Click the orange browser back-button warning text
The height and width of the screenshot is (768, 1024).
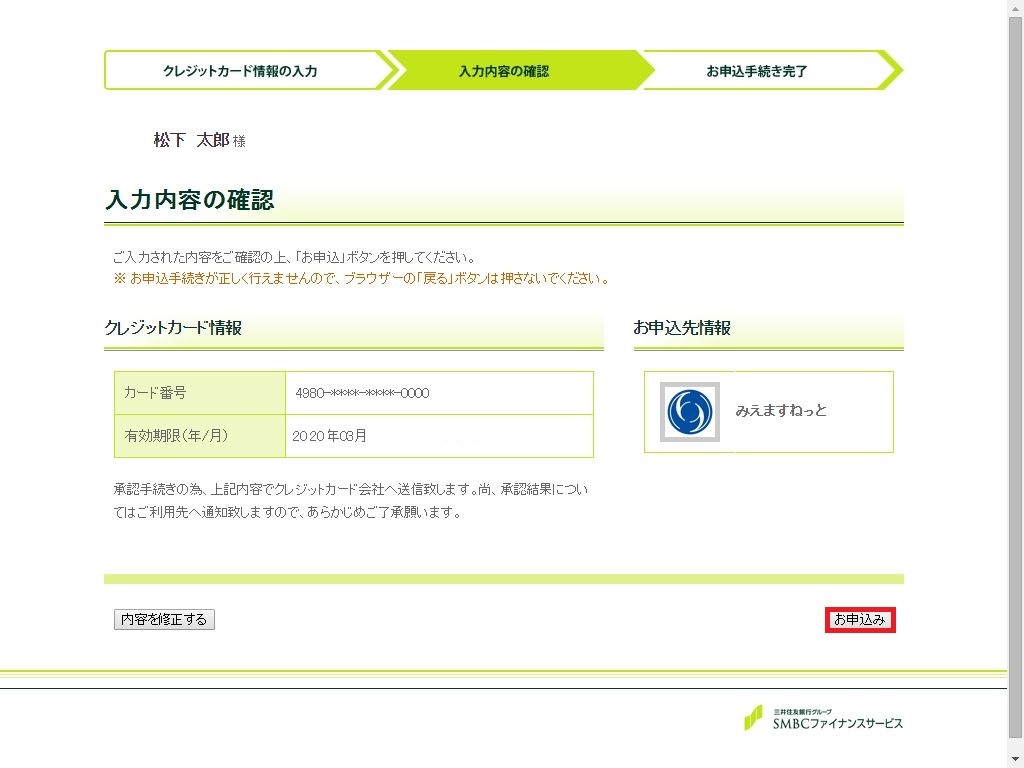362,278
